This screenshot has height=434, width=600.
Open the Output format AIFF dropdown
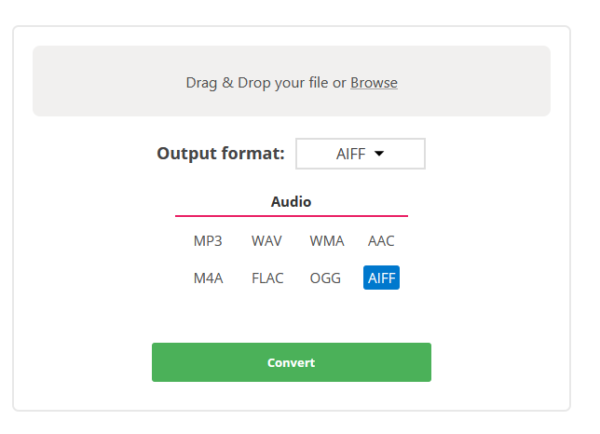point(360,153)
